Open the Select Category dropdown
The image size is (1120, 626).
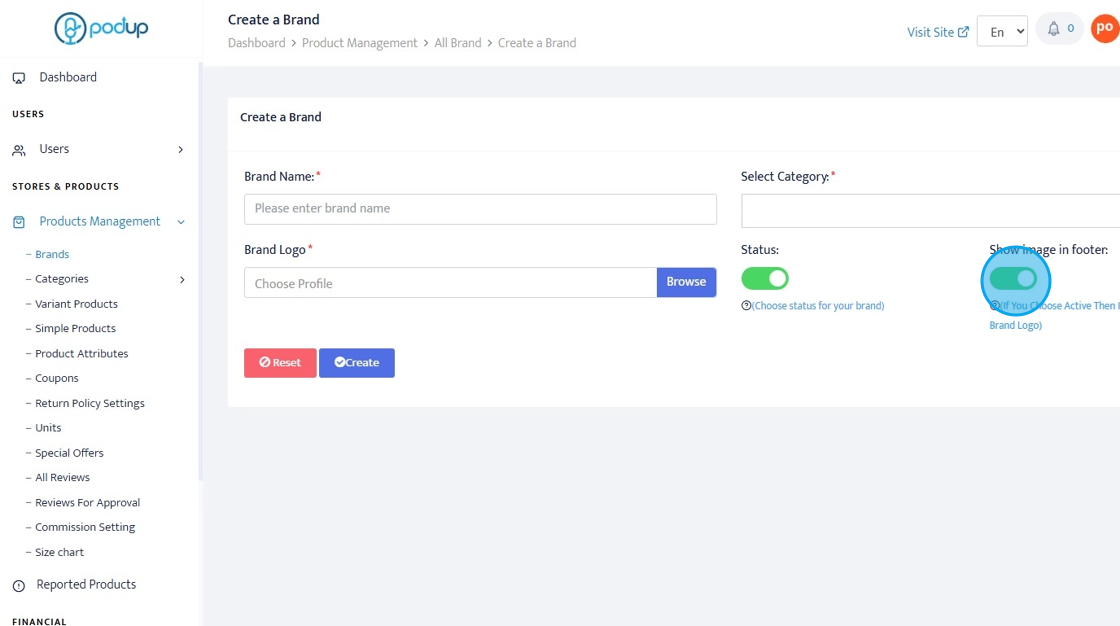pyautogui.click(x=930, y=211)
